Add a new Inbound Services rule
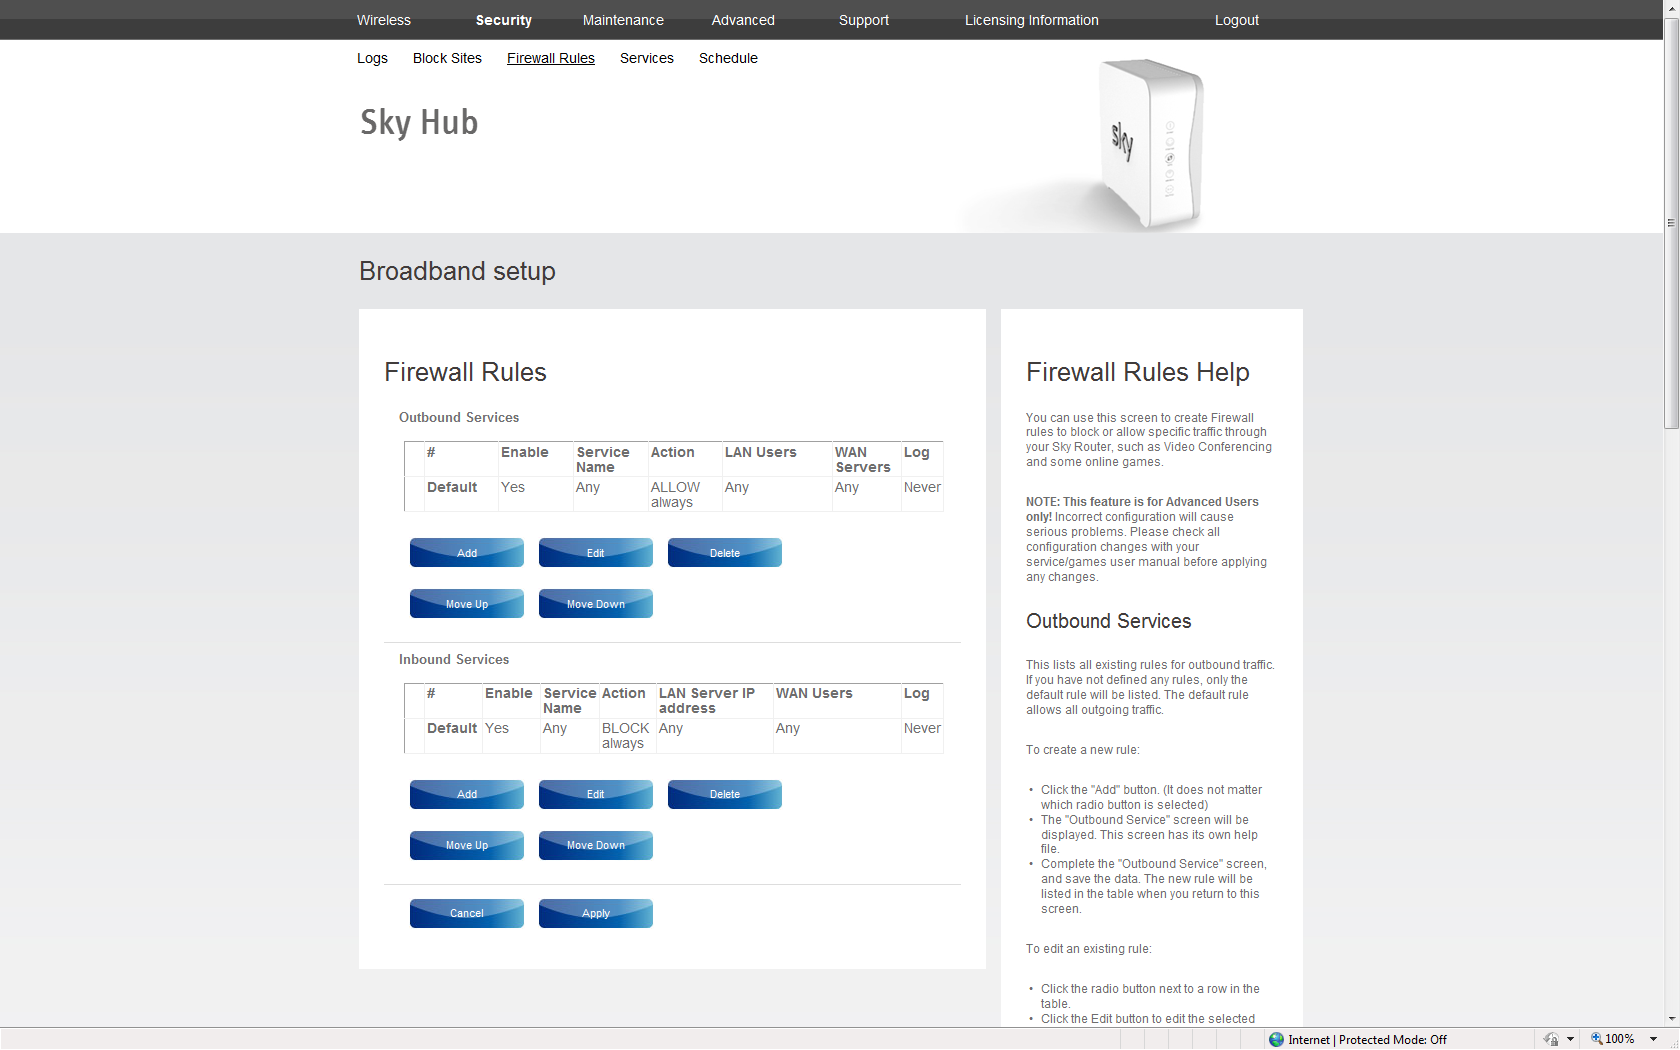Screen dimensions: 1680x1050 pyautogui.click(x=467, y=794)
